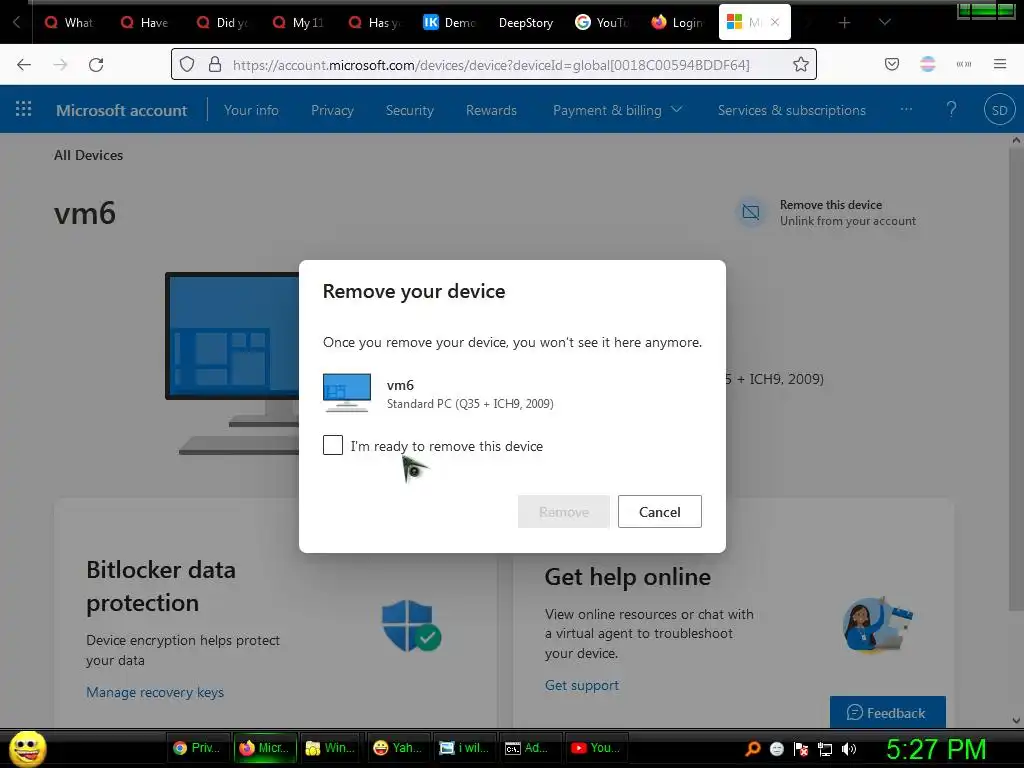Image resolution: width=1024 pixels, height=768 pixels.
Task: Show more navigation items ellipsis
Action: 906,109
